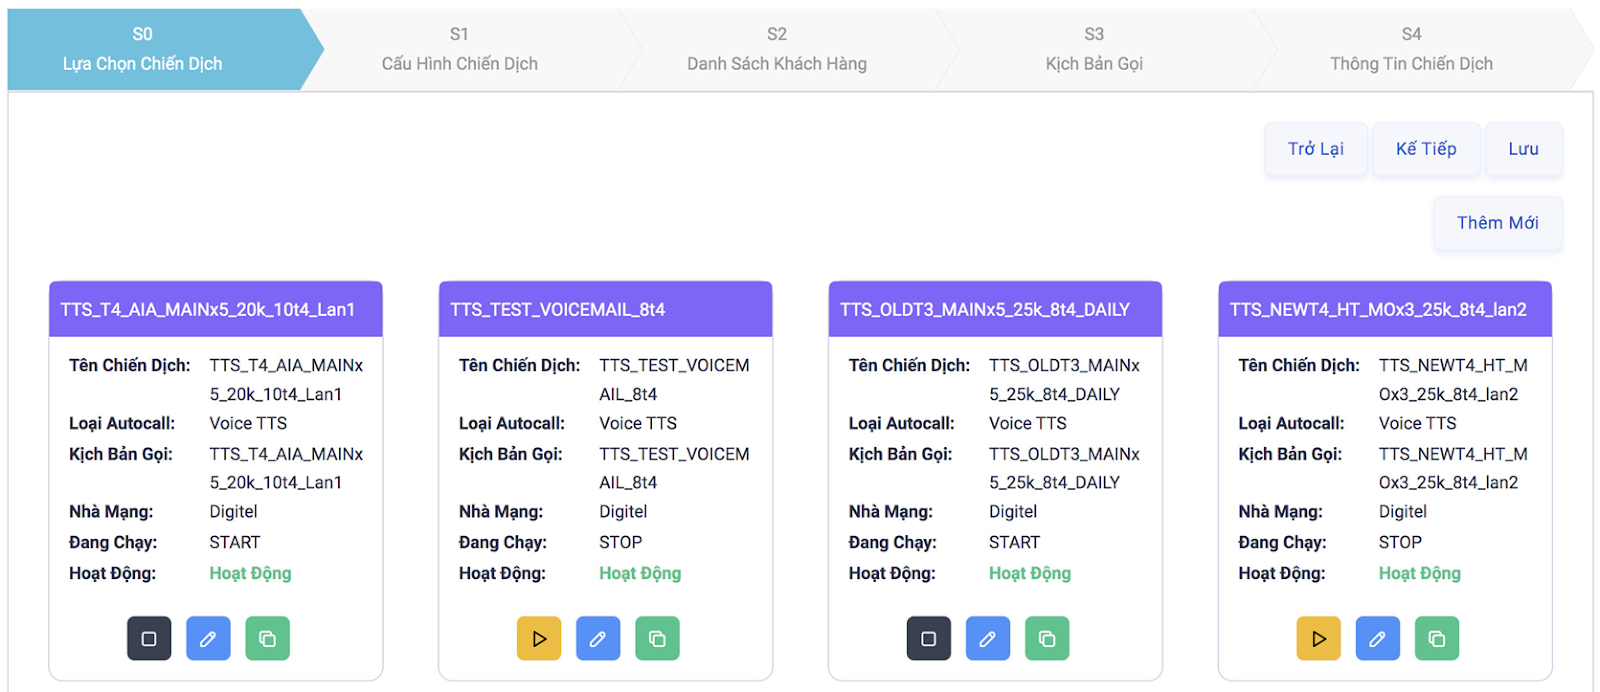Select the S4 Thông Tin Chiến Dịch step
The height and width of the screenshot is (692, 1600).
click(1411, 50)
